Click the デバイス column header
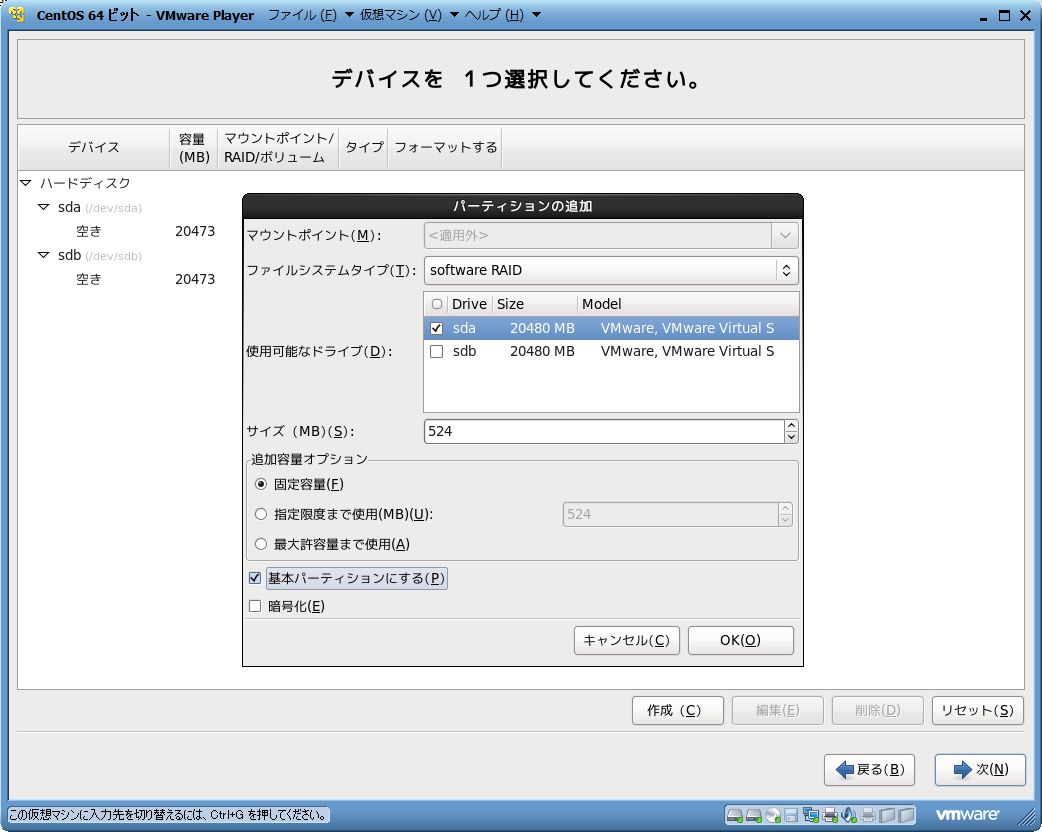Image resolution: width=1042 pixels, height=832 pixels. [x=94, y=148]
